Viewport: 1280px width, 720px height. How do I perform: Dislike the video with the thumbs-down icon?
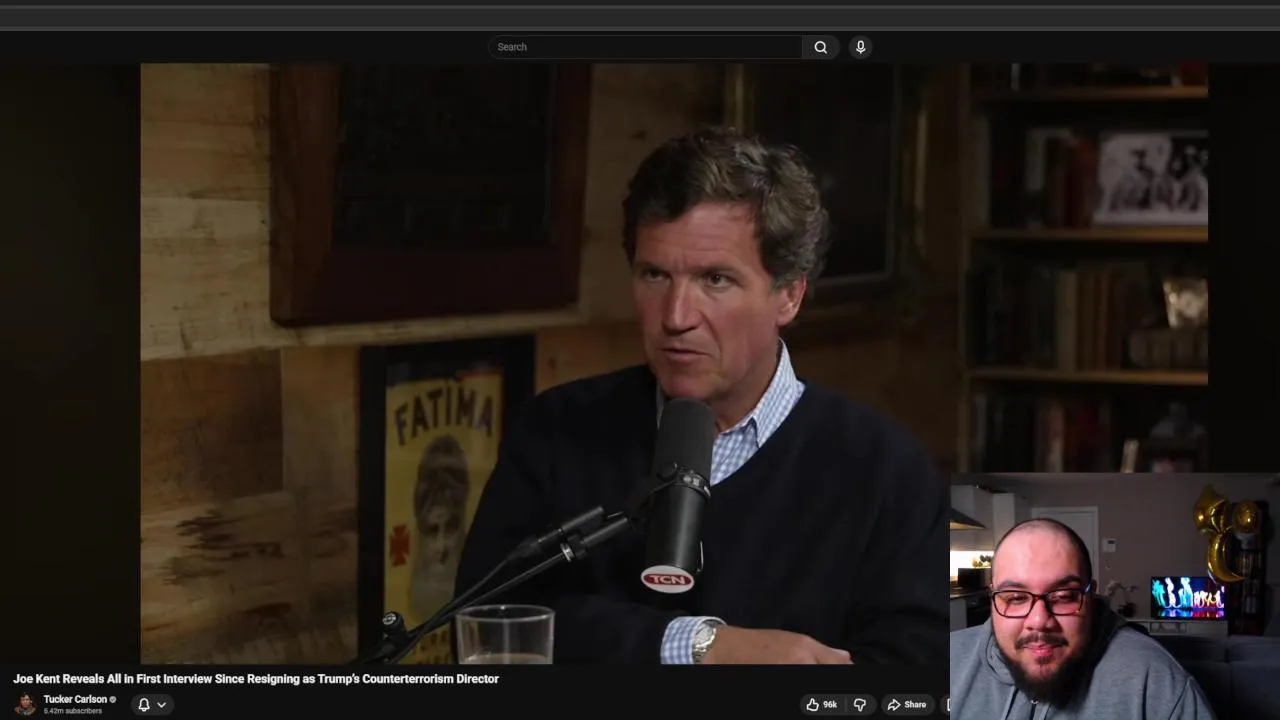860,705
